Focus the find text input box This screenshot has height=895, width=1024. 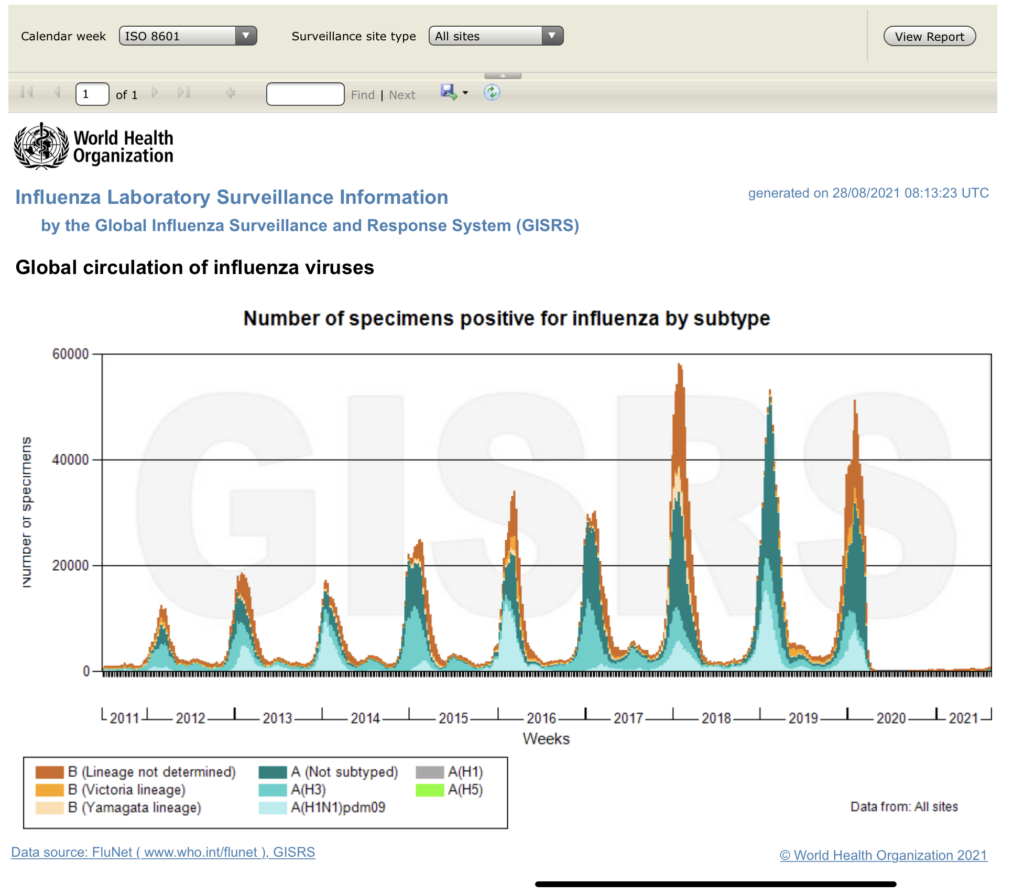[x=305, y=94]
